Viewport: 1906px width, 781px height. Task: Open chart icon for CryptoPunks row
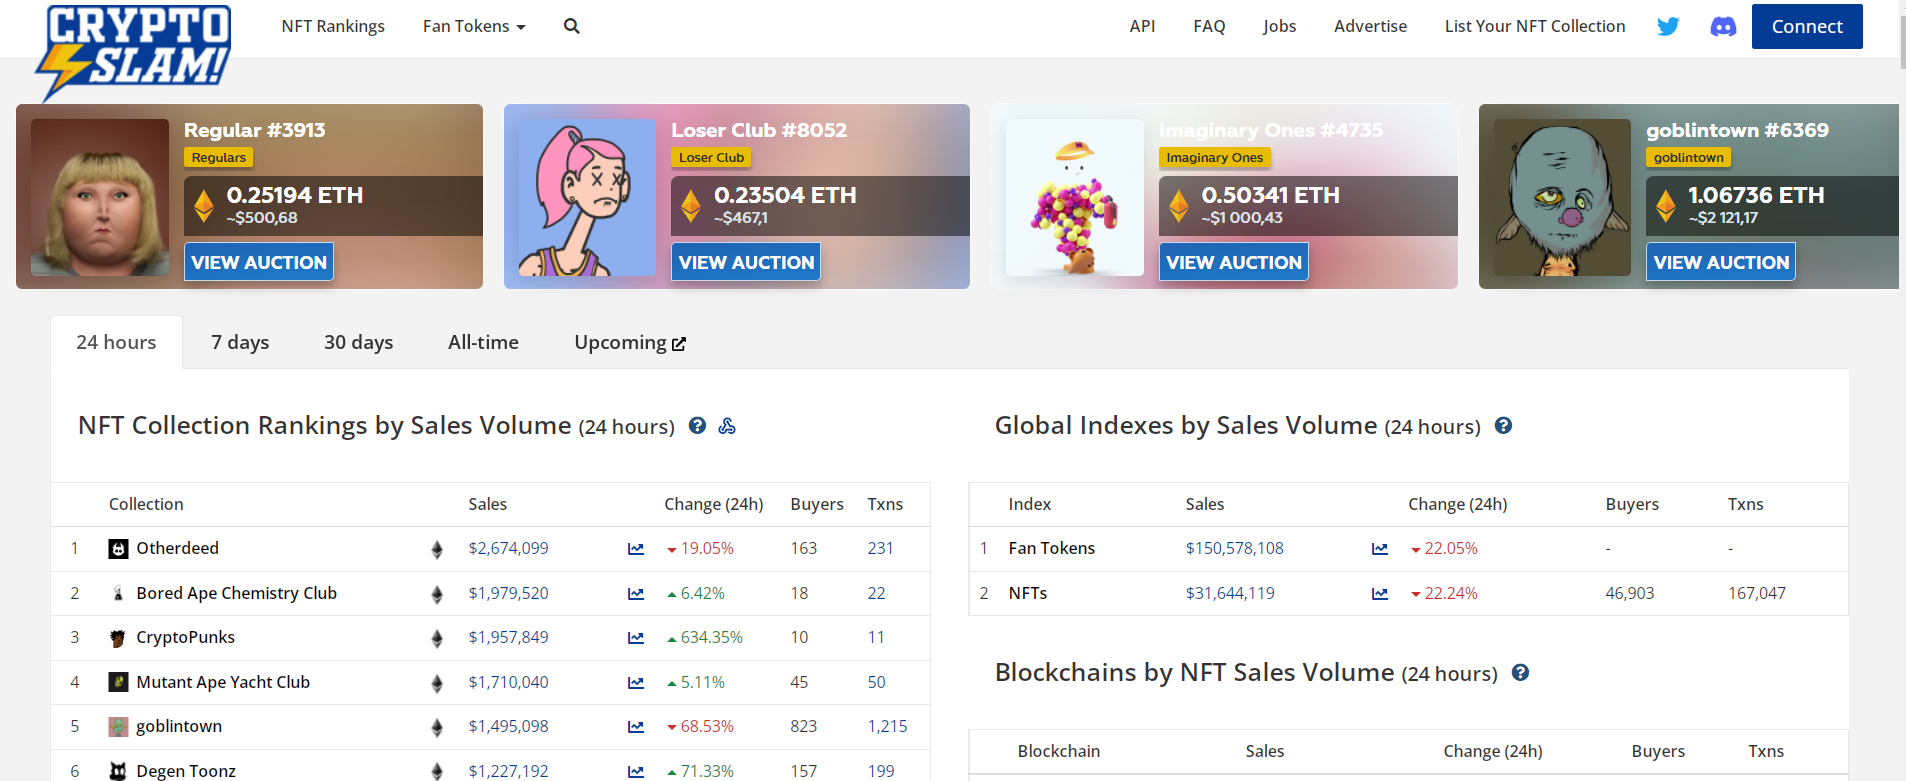[x=636, y=638]
